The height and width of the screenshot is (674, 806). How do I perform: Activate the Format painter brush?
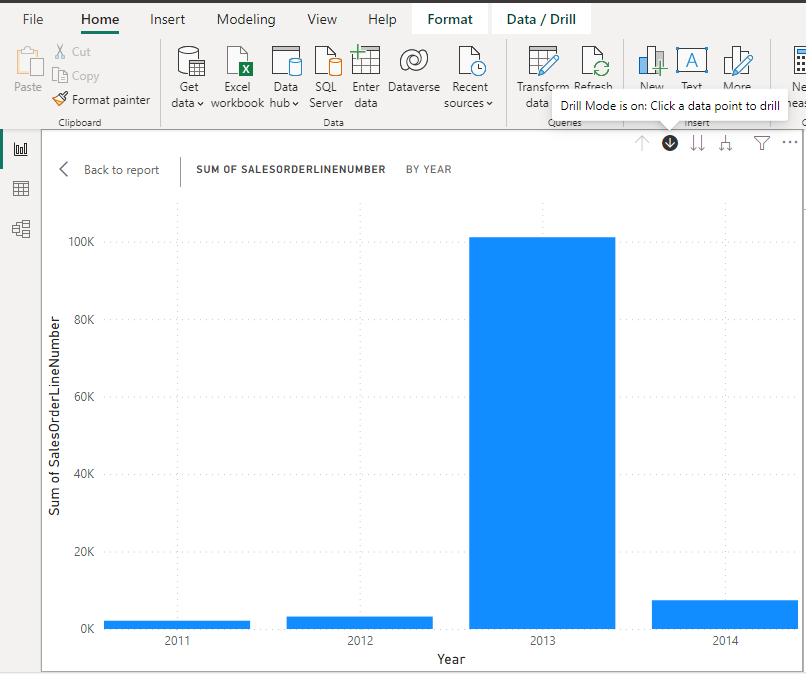[x=101, y=99]
